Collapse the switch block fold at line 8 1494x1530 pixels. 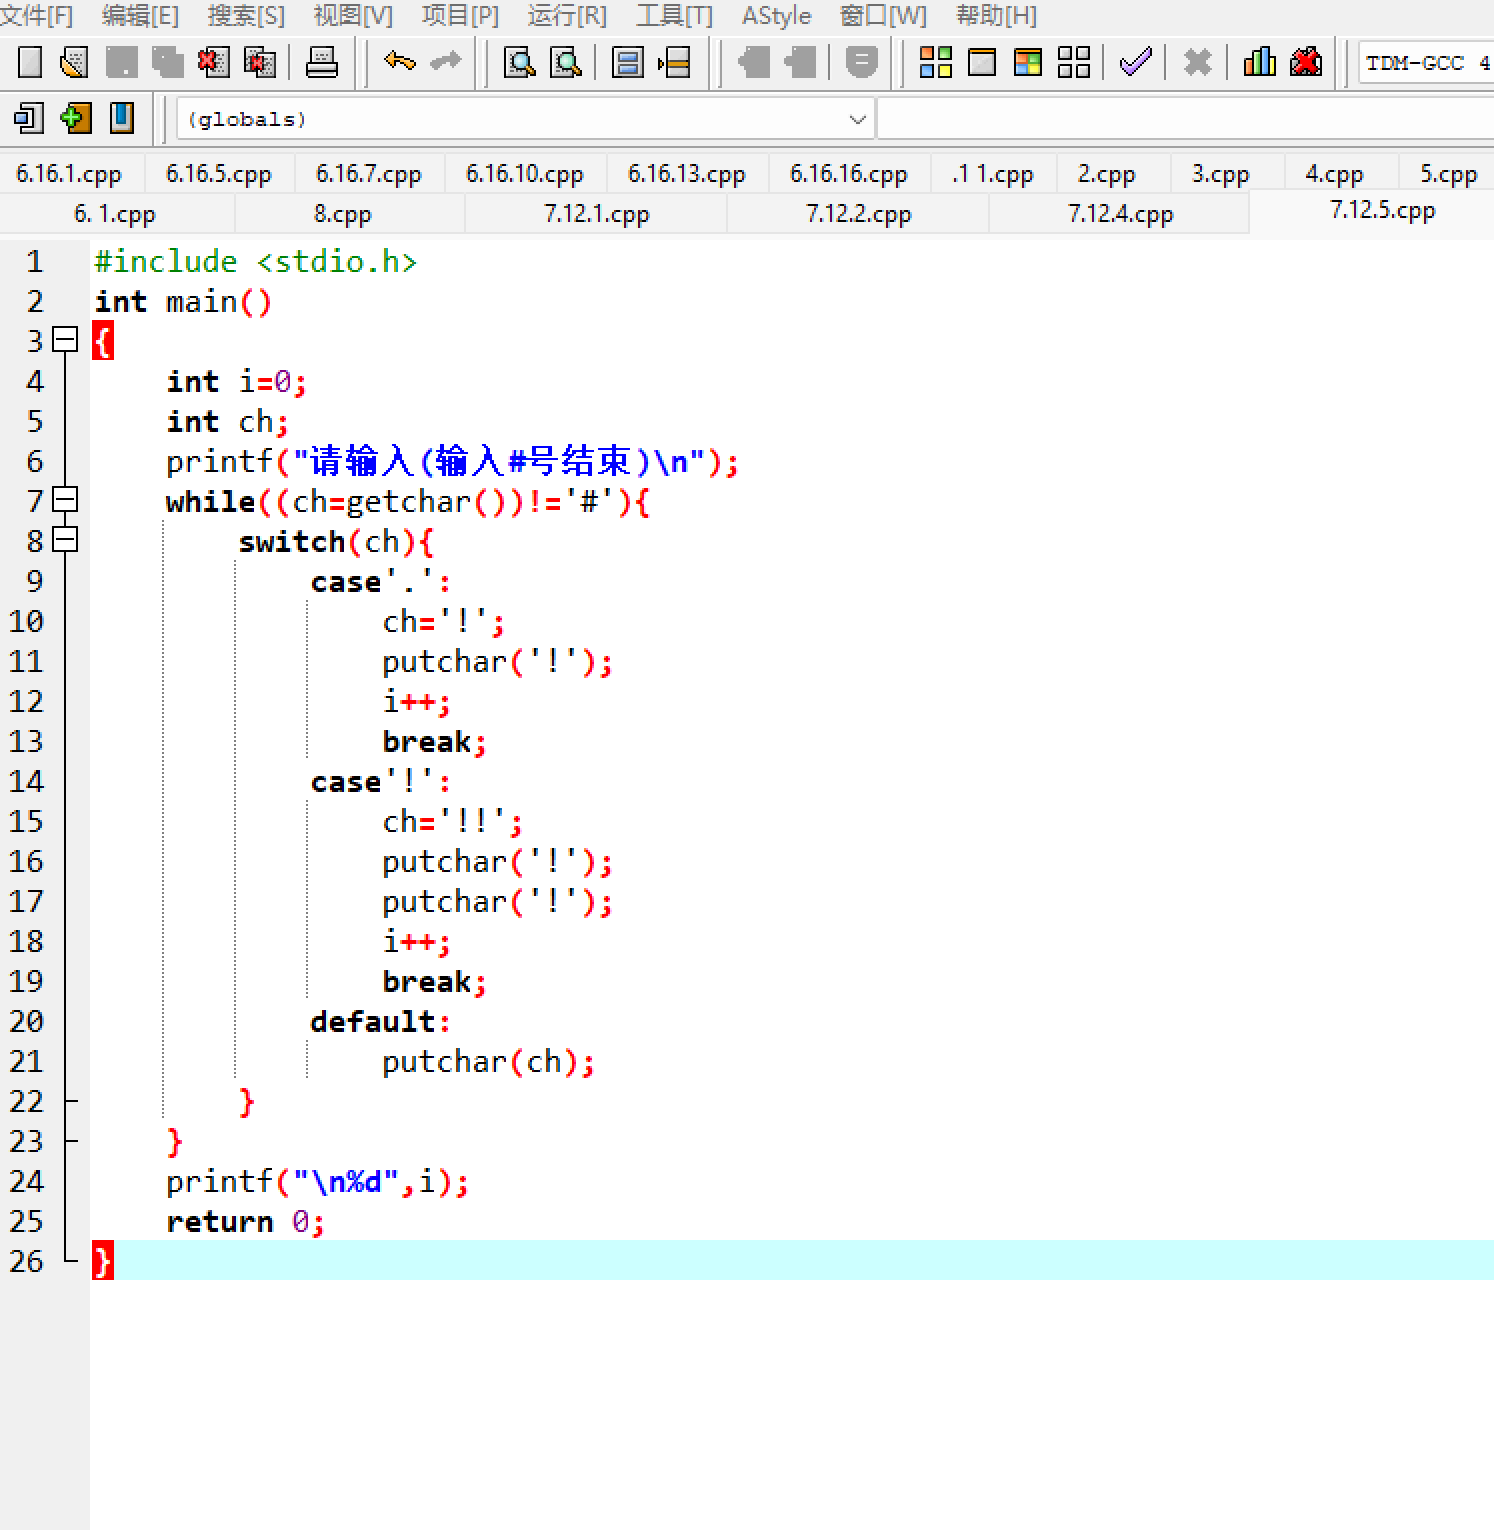click(x=65, y=540)
